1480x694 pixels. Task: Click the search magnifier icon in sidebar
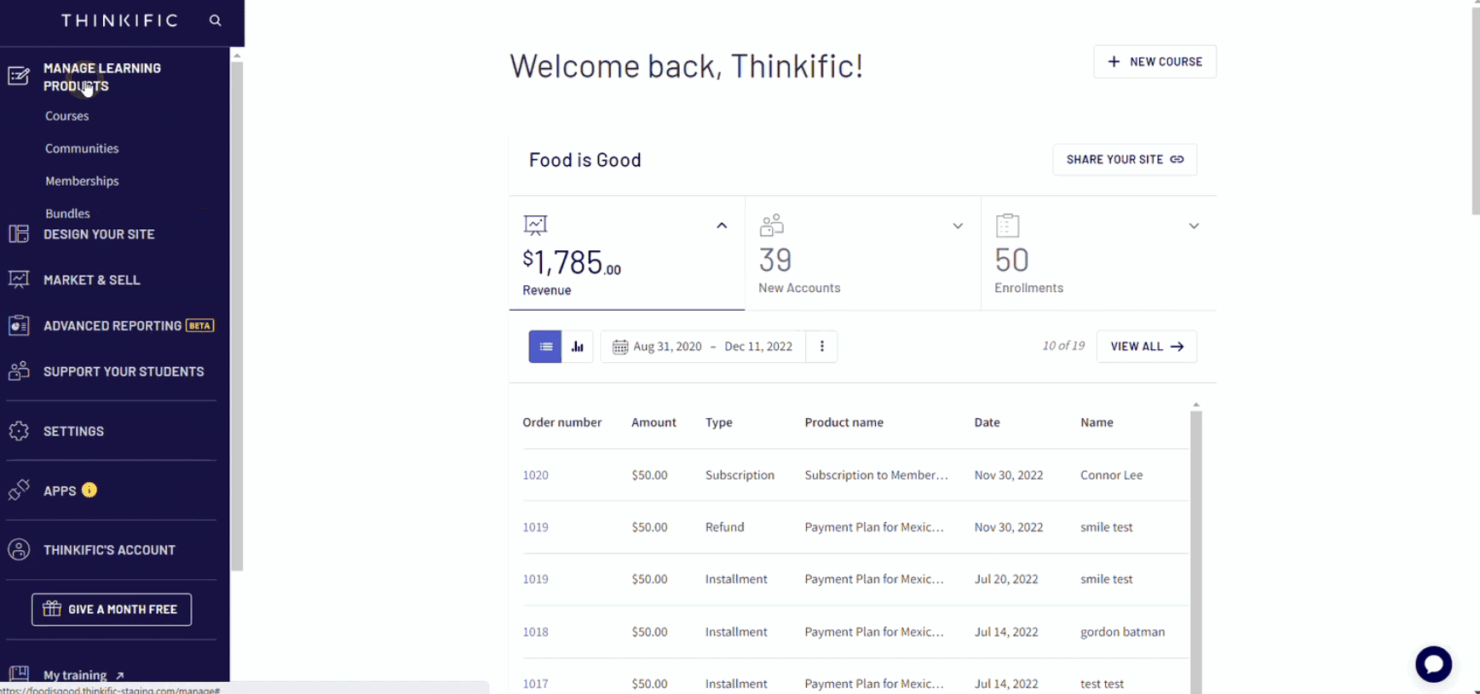click(x=215, y=21)
